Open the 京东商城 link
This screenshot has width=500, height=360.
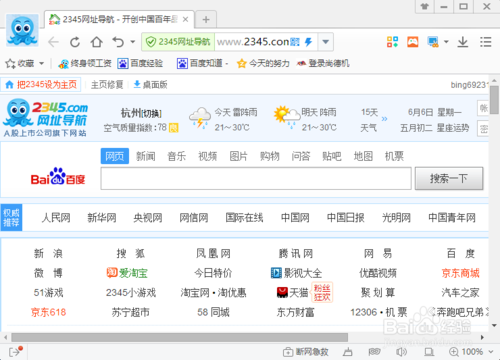pos(460,273)
